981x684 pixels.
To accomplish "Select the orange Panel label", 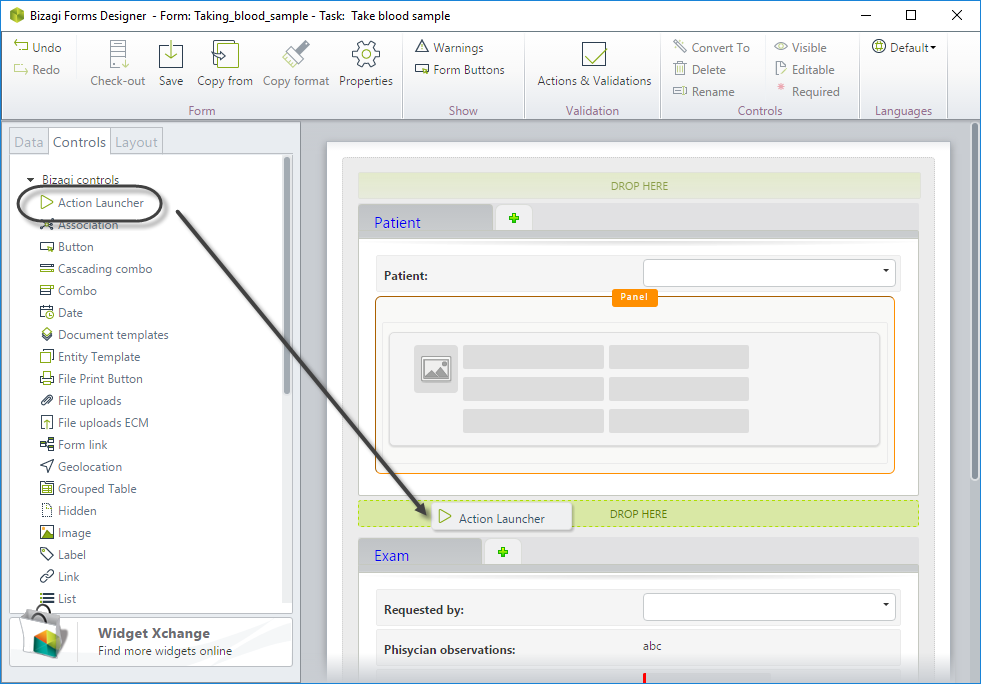I will [x=634, y=297].
